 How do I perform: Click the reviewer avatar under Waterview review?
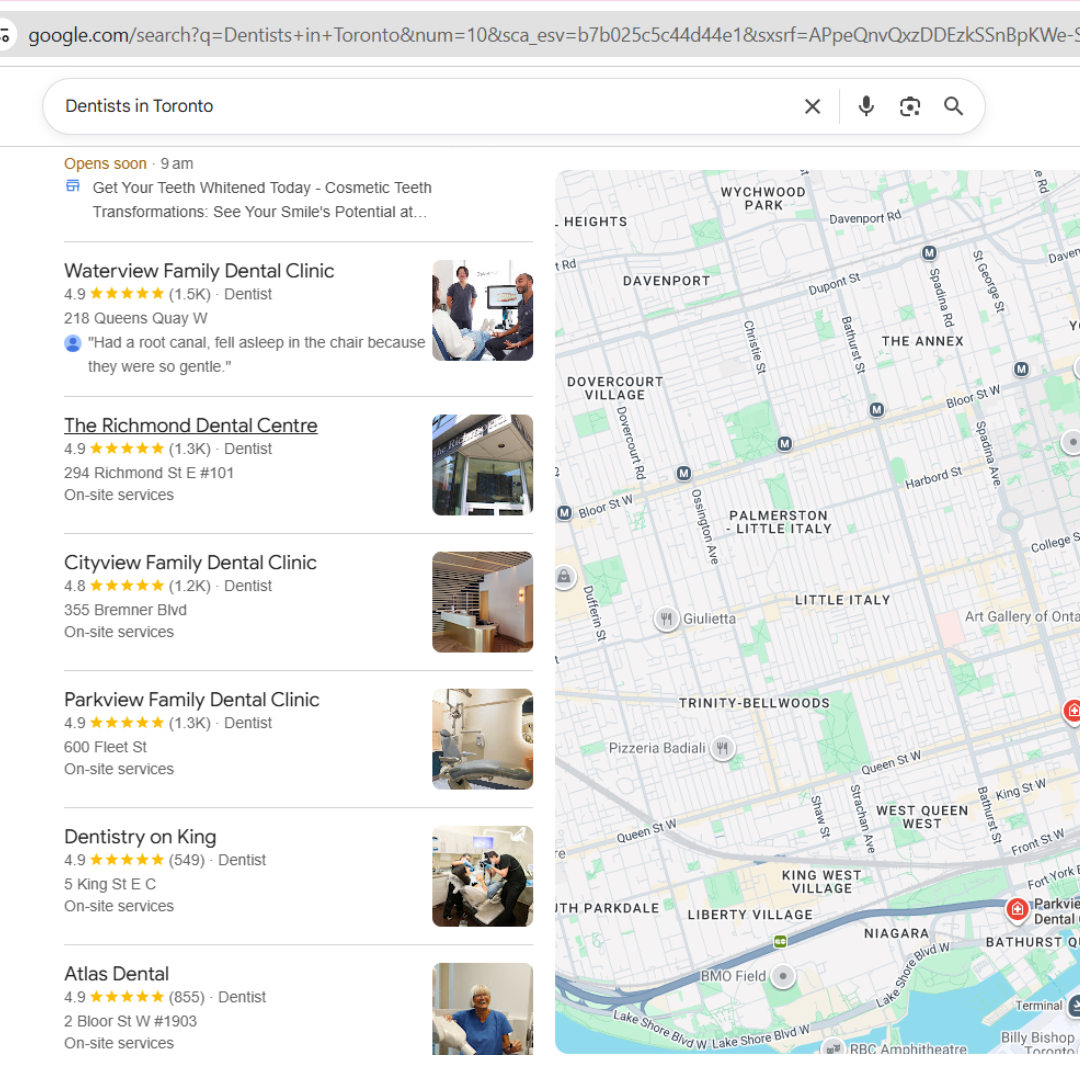[72, 342]
